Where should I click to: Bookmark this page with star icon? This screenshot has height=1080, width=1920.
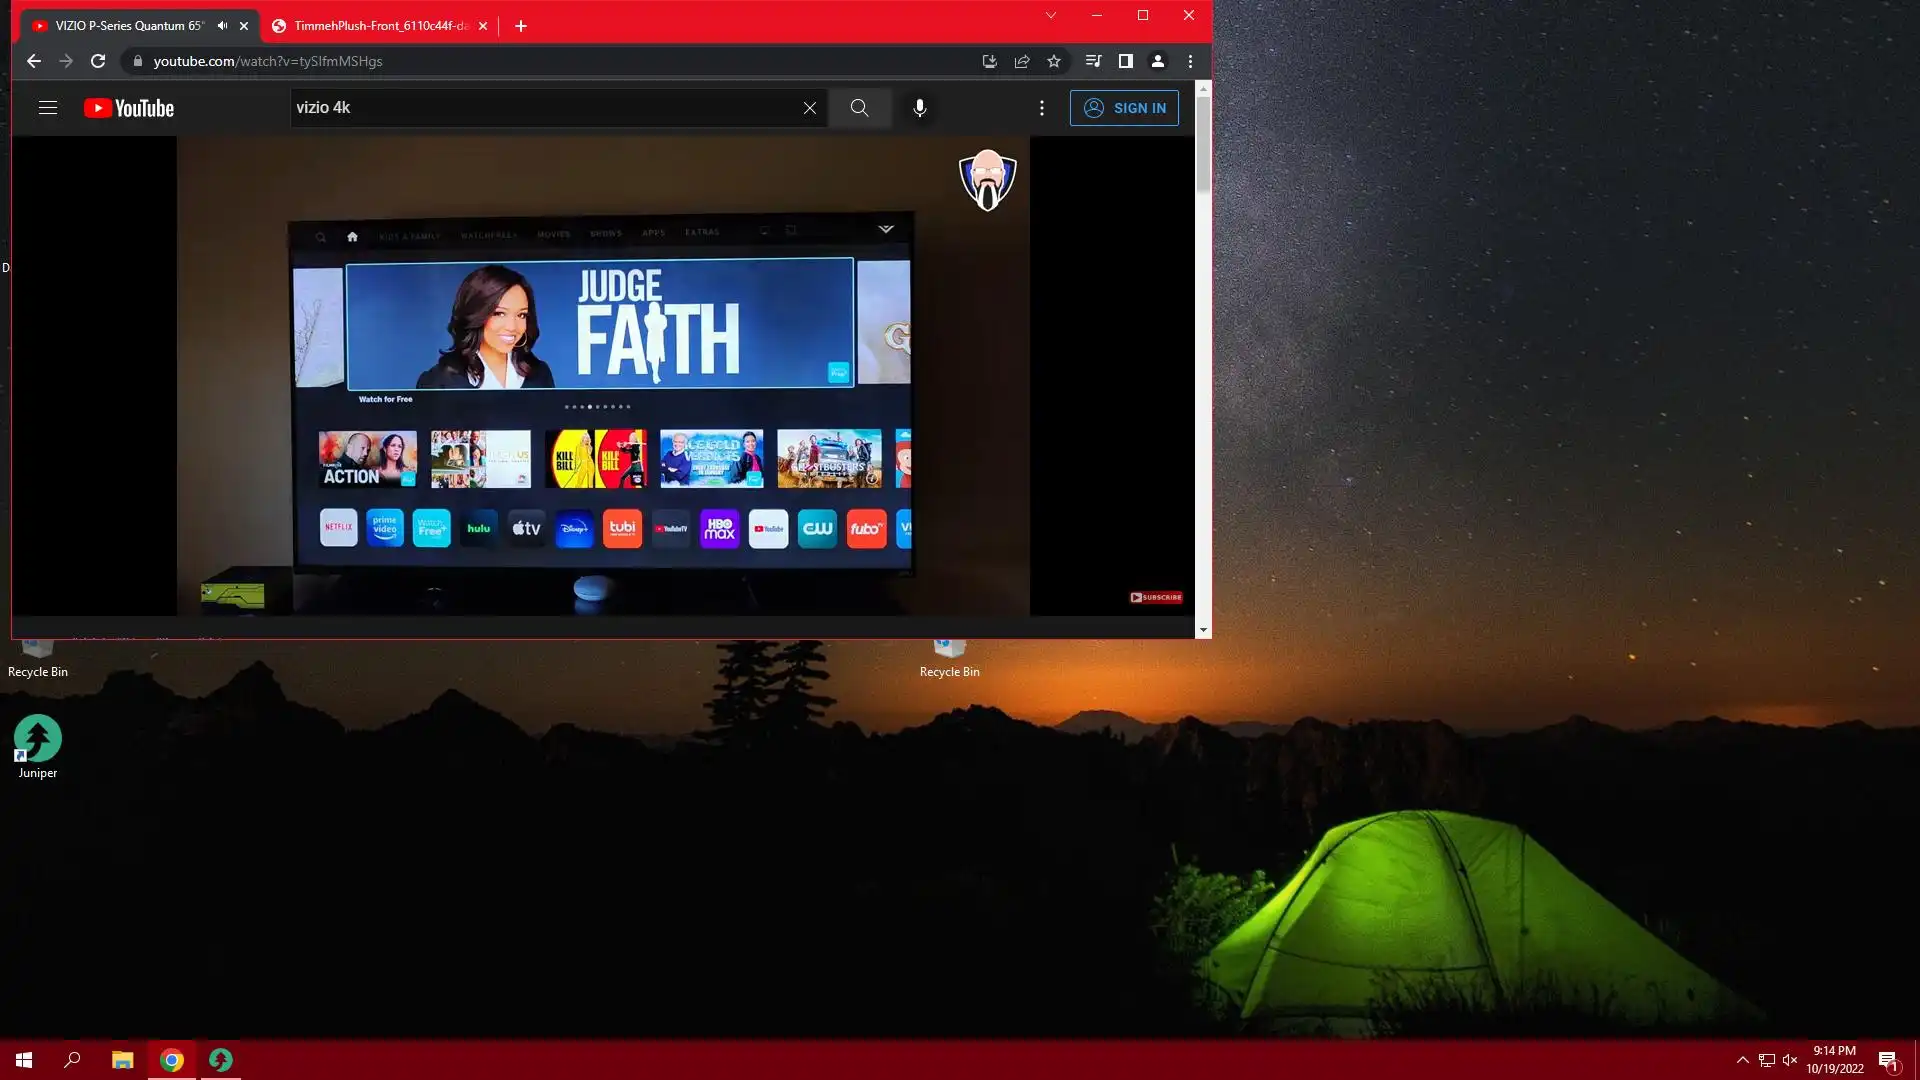tap(1054, 61)
